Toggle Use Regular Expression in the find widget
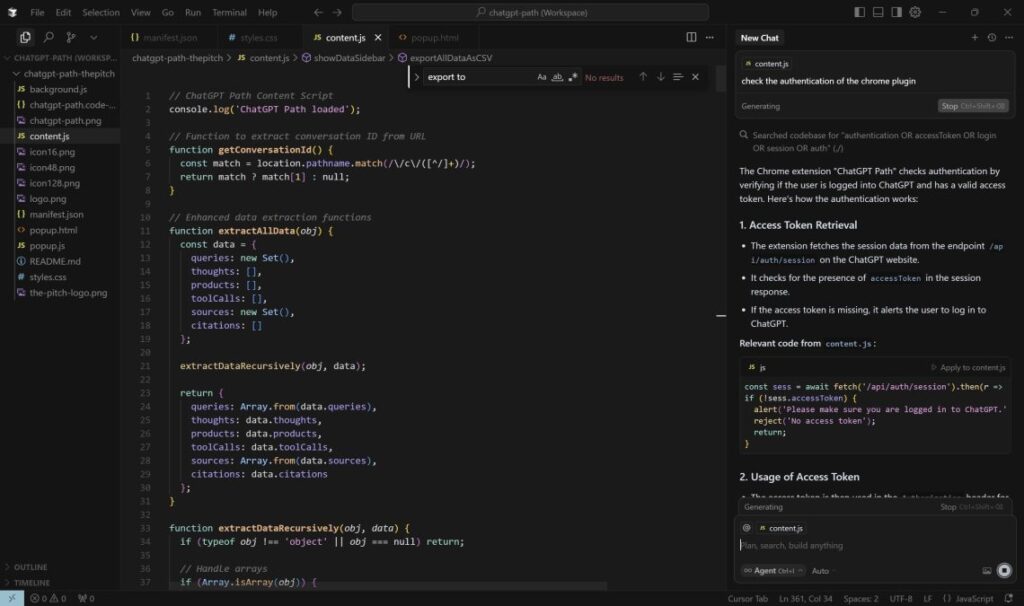This screenshot has height=606, width=1024. coord(573,77)
